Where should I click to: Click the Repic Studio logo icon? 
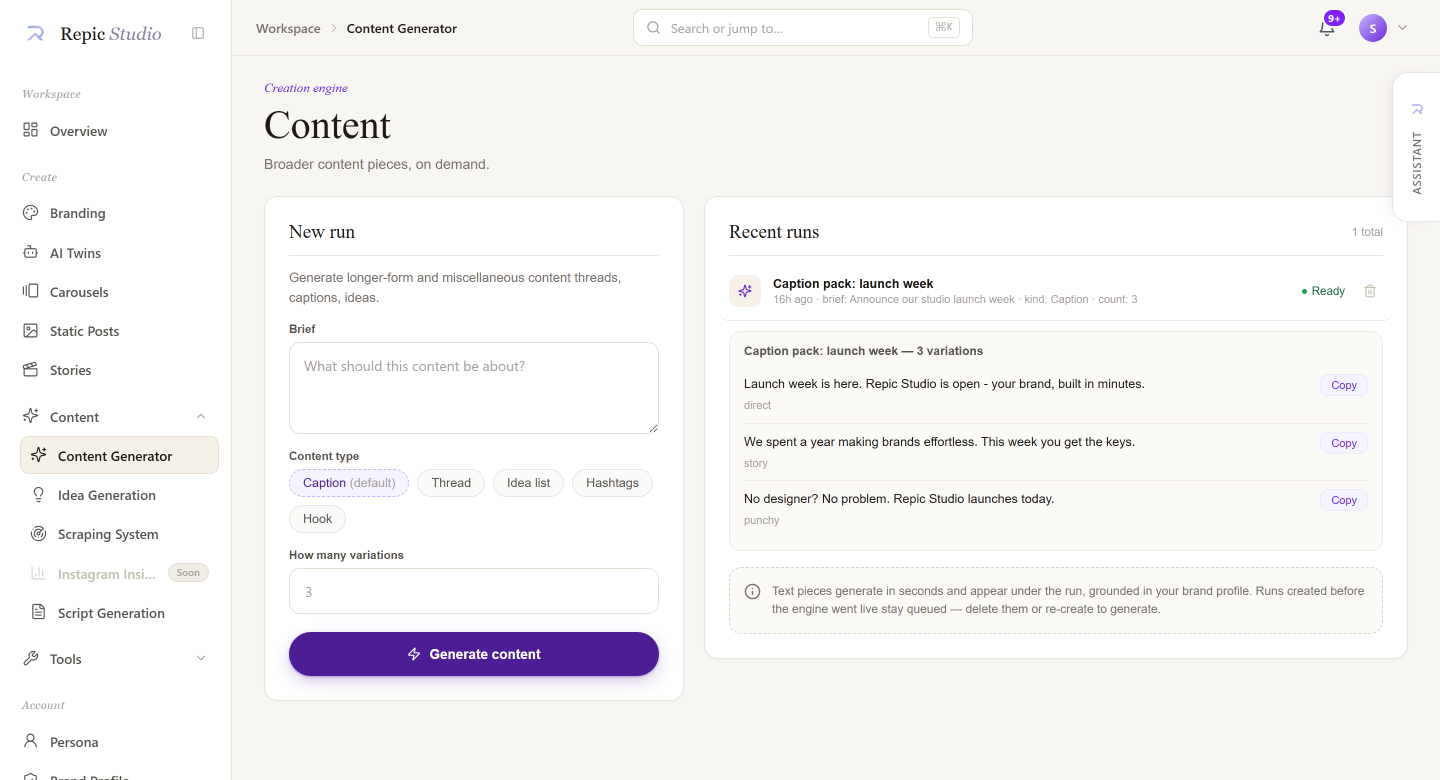coord(35,34)
